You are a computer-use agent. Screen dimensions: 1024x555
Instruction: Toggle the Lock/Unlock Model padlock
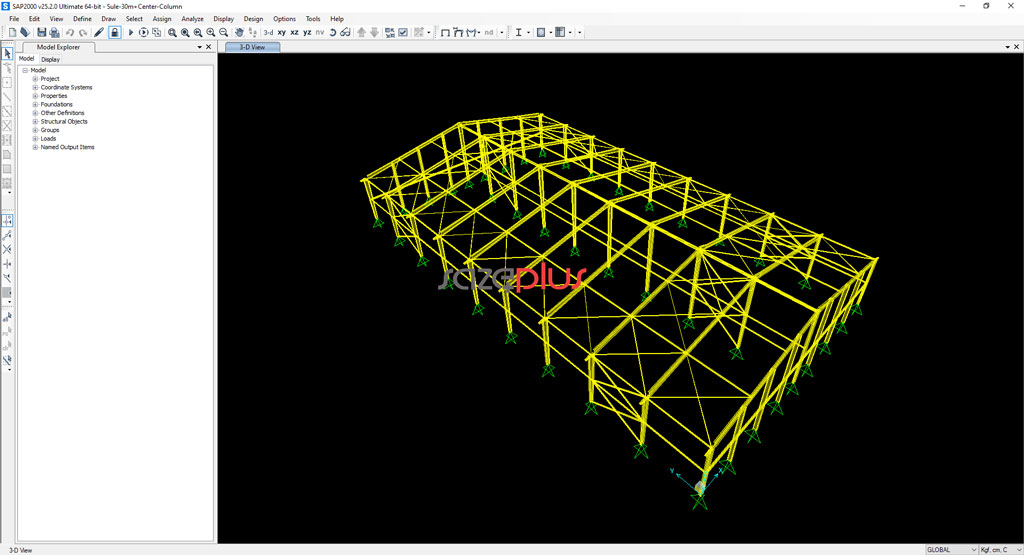pyautogui.click(x=114, y=32)
